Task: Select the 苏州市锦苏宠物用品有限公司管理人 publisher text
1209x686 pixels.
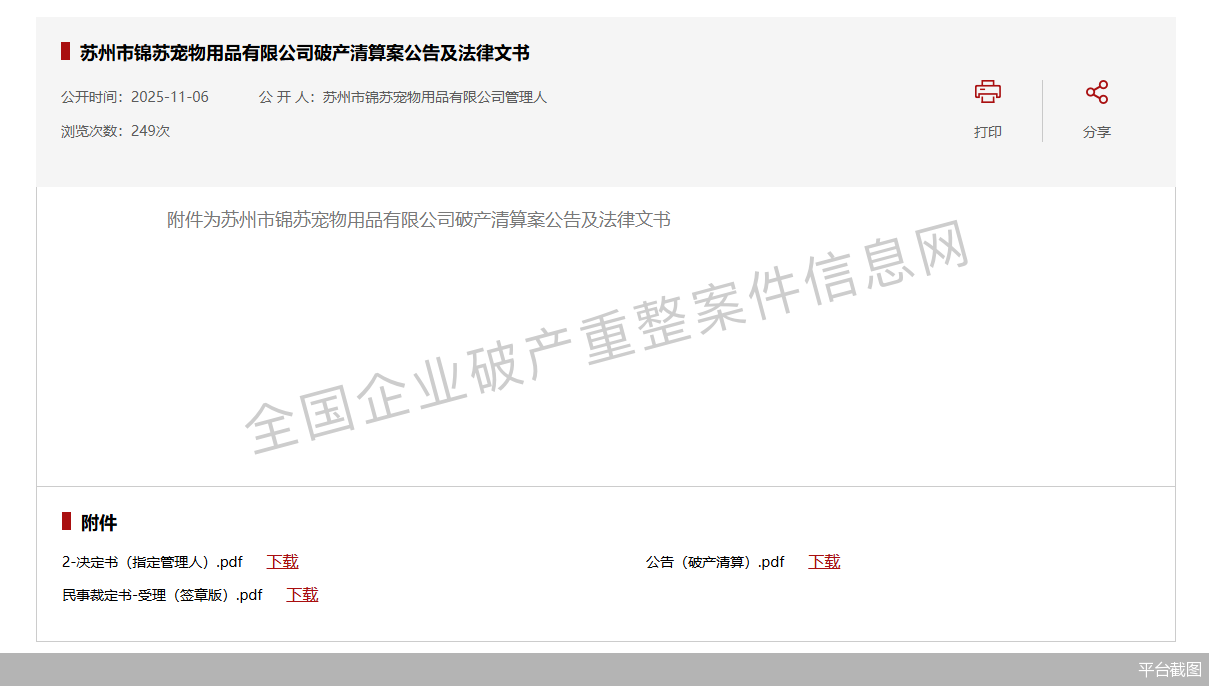Action: point(434,97)
